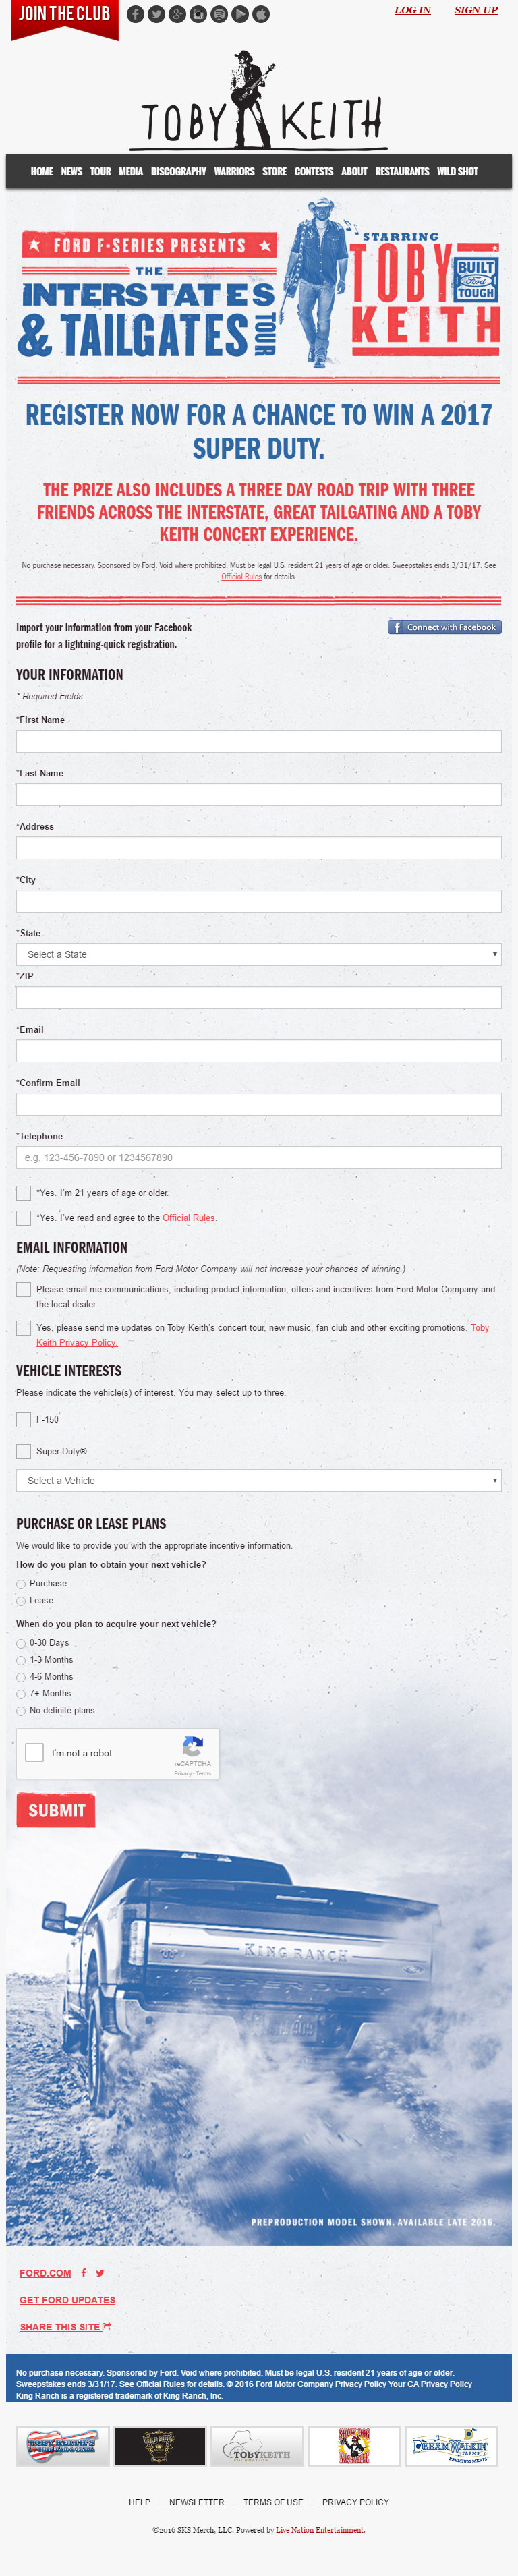Open Toby Keith's Facebook page icon in header

click(x=135, y=14)
